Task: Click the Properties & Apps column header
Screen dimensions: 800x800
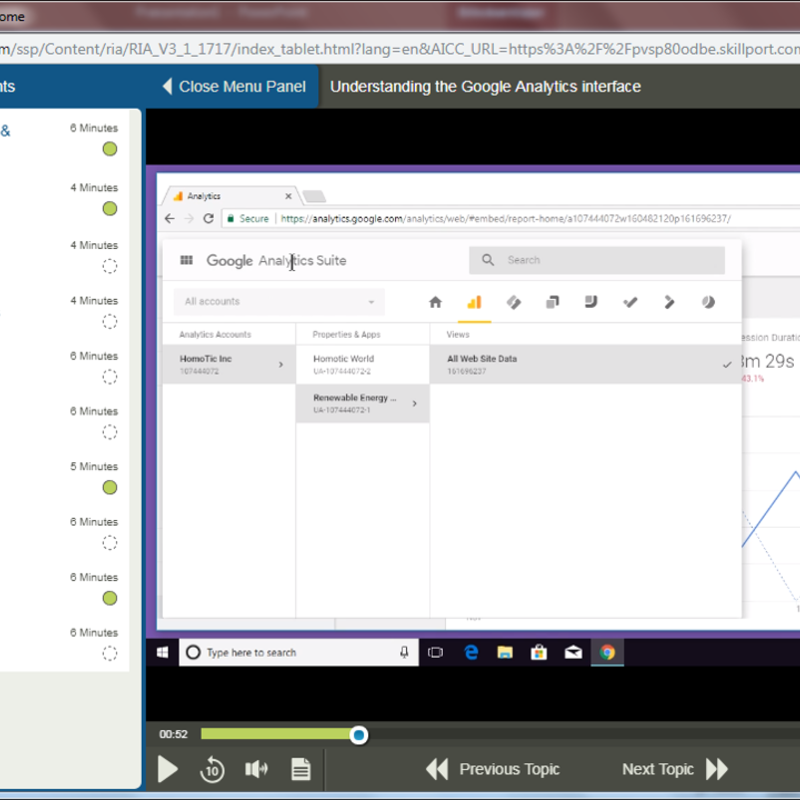Action: 346,334
